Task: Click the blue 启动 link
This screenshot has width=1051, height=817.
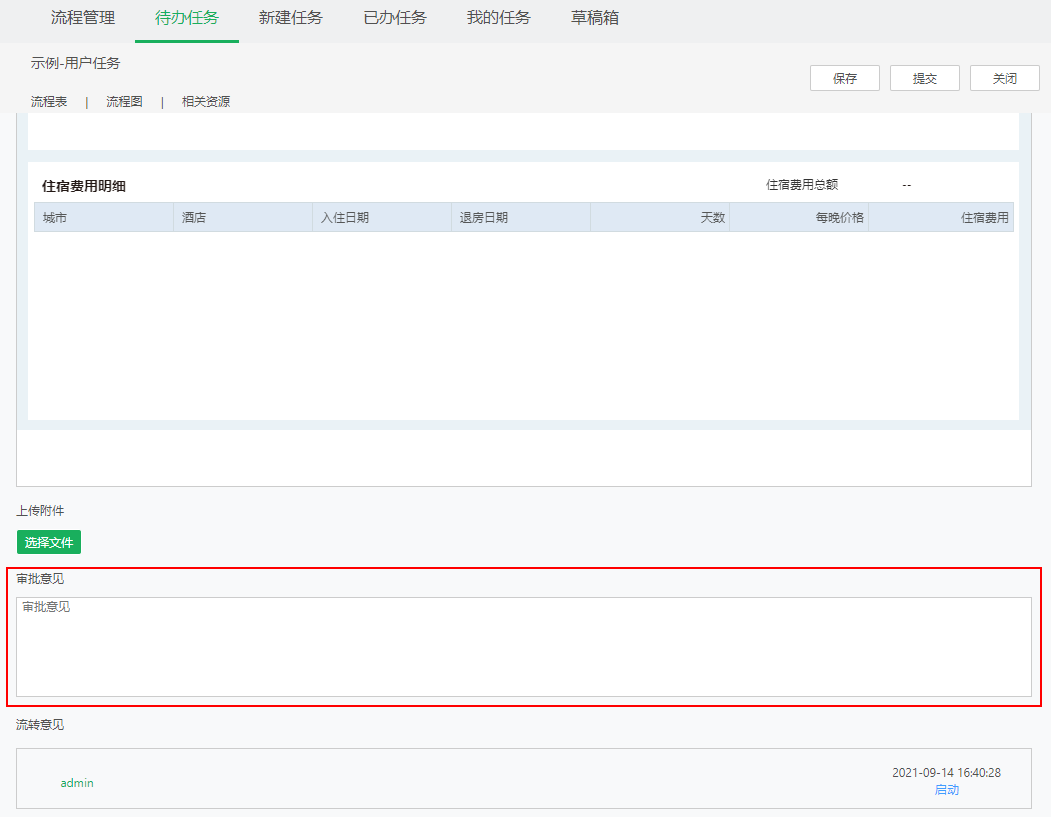Action: pyautogui.click(x=946, y=790)
